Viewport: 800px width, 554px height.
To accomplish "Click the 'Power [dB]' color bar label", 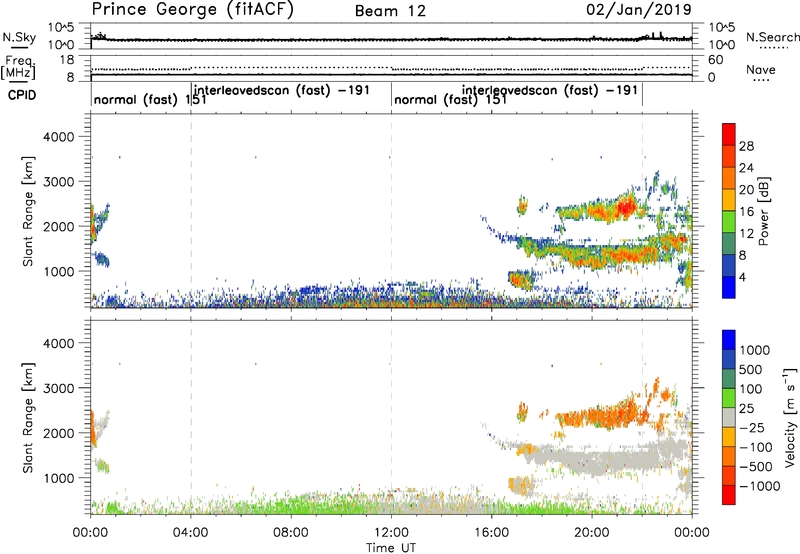I will pyautogui.click(x=763, y=211).
